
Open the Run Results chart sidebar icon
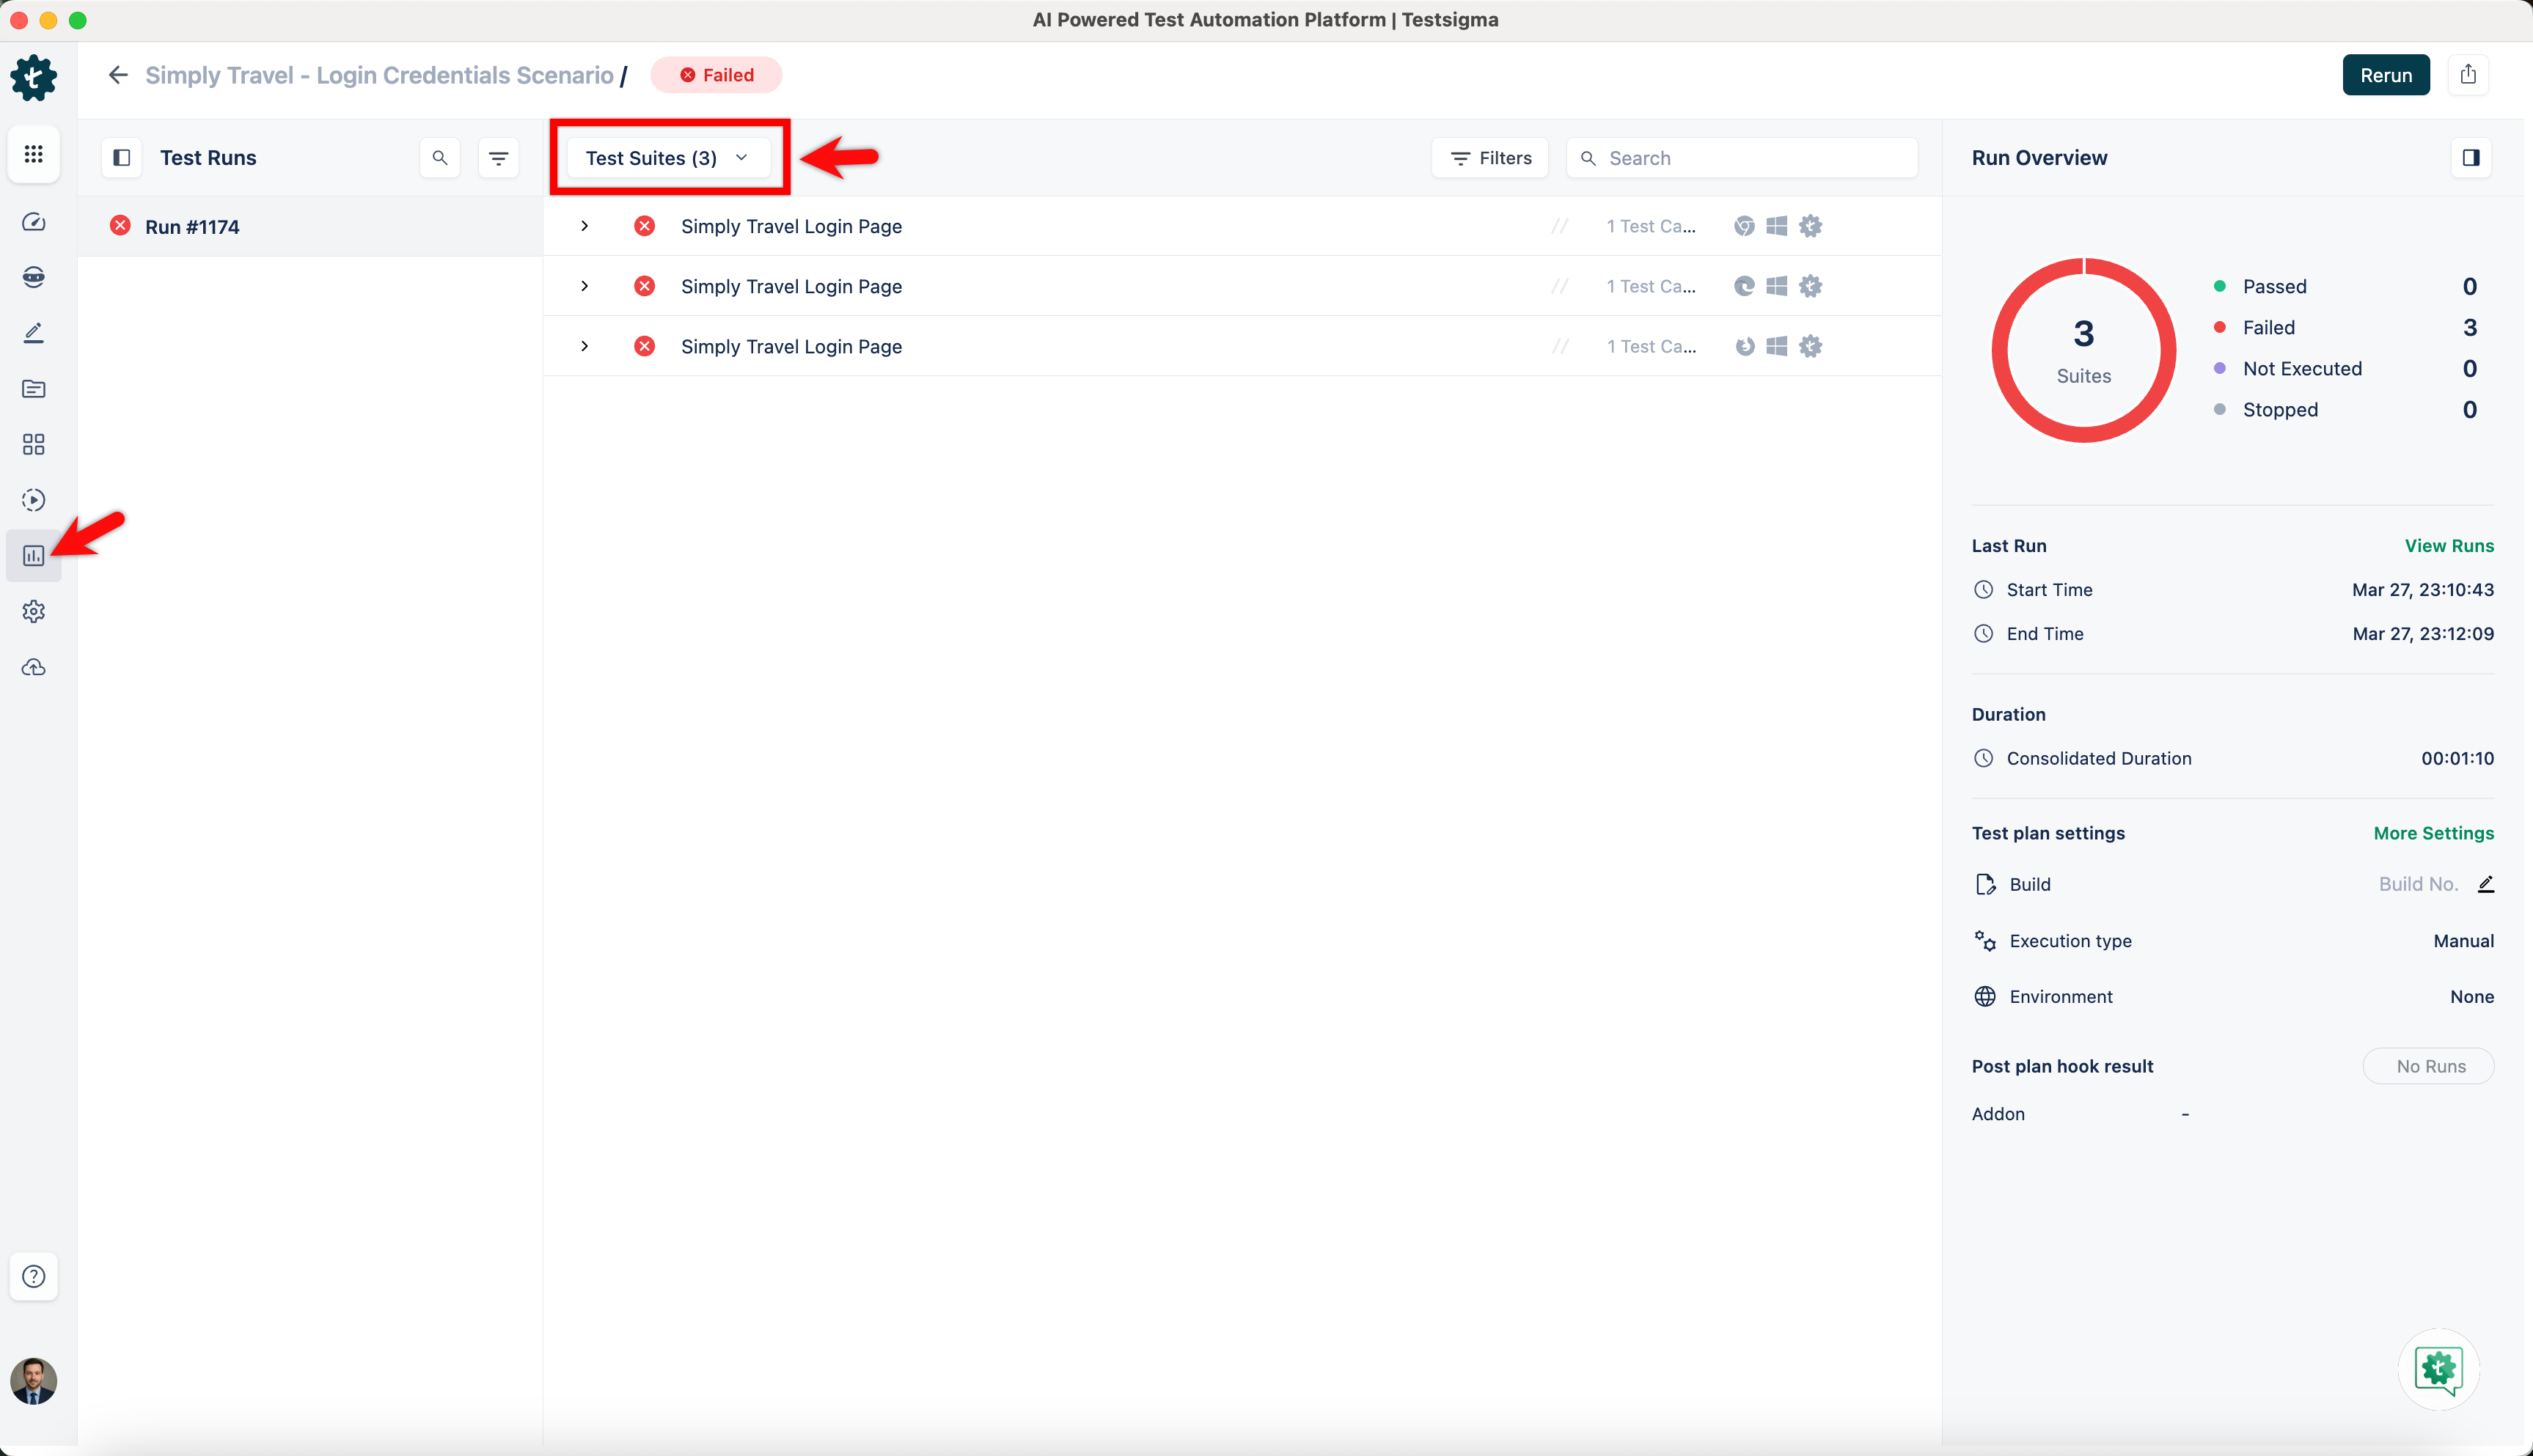33,556
